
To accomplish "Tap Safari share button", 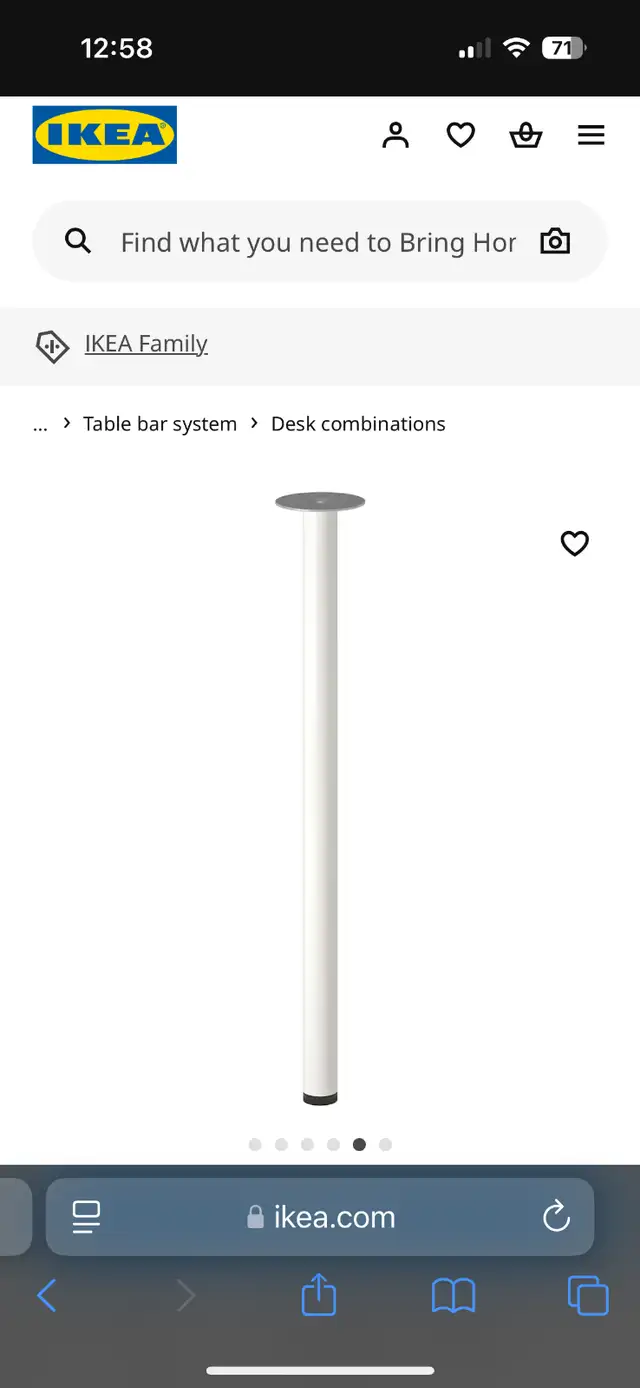I will pos(319,1295).
